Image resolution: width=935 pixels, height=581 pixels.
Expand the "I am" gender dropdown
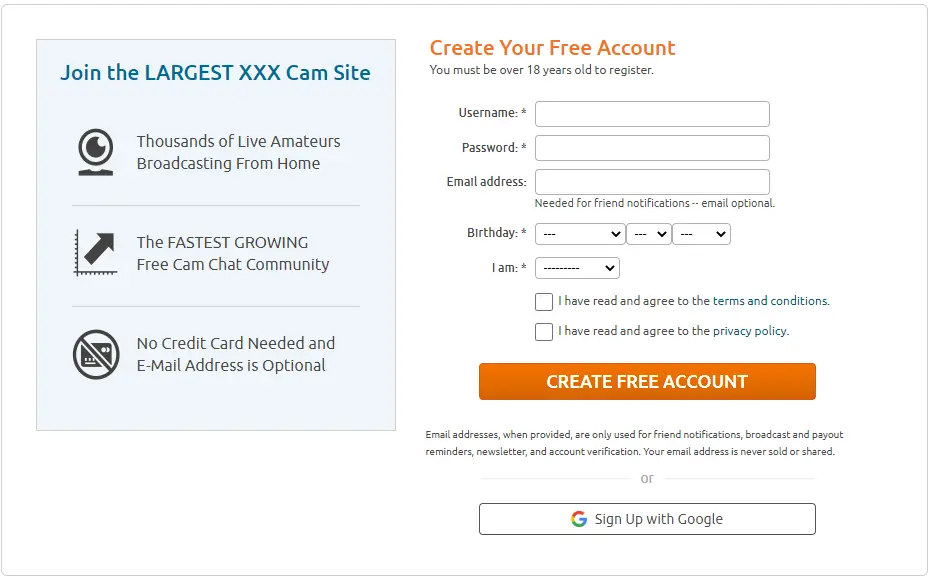click(577, 268)
